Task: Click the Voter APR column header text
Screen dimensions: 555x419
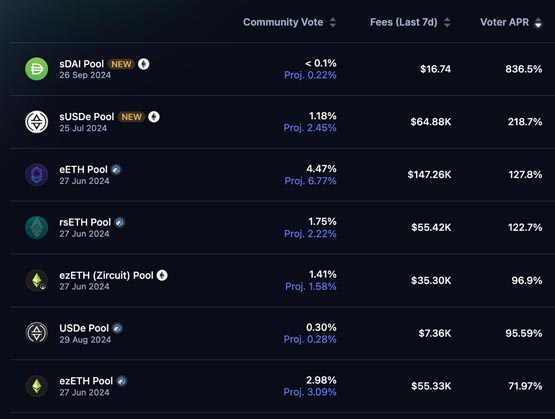Action: coord(504,22)
